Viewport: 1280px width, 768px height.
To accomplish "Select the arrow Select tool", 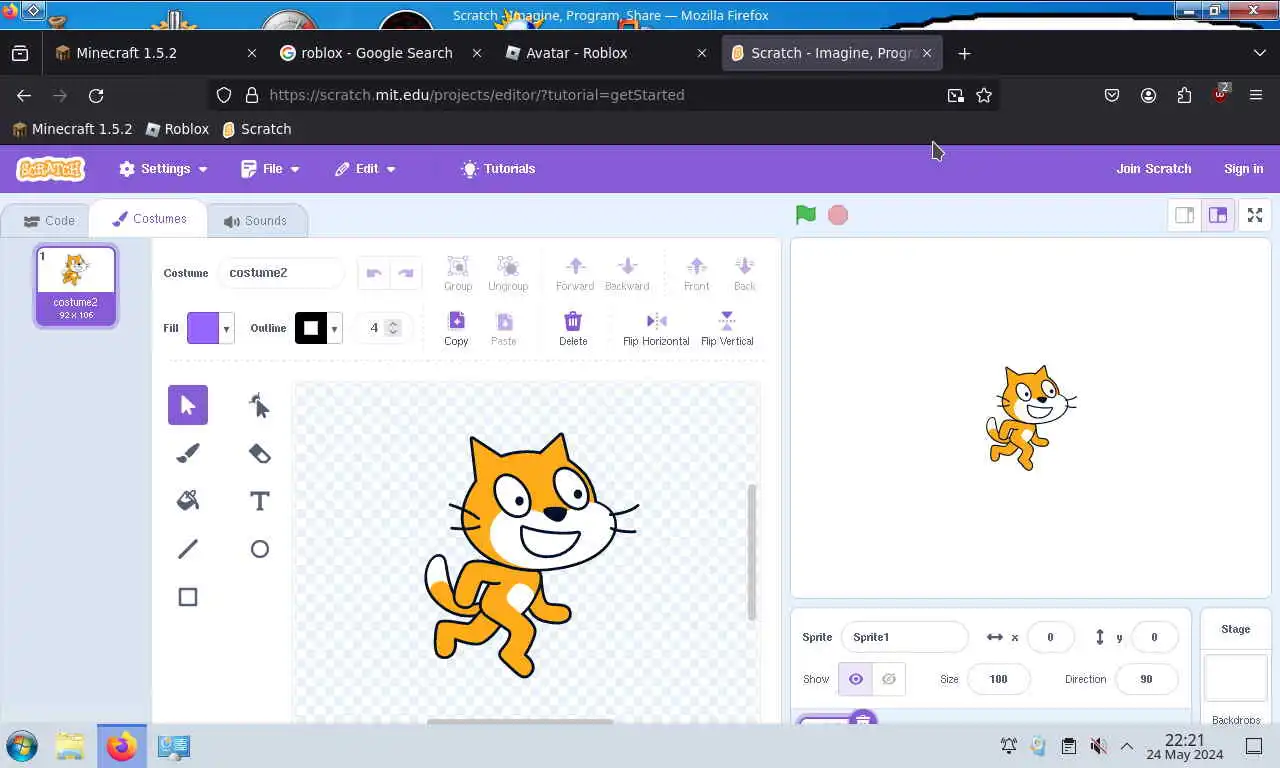I will pos(188,405).
